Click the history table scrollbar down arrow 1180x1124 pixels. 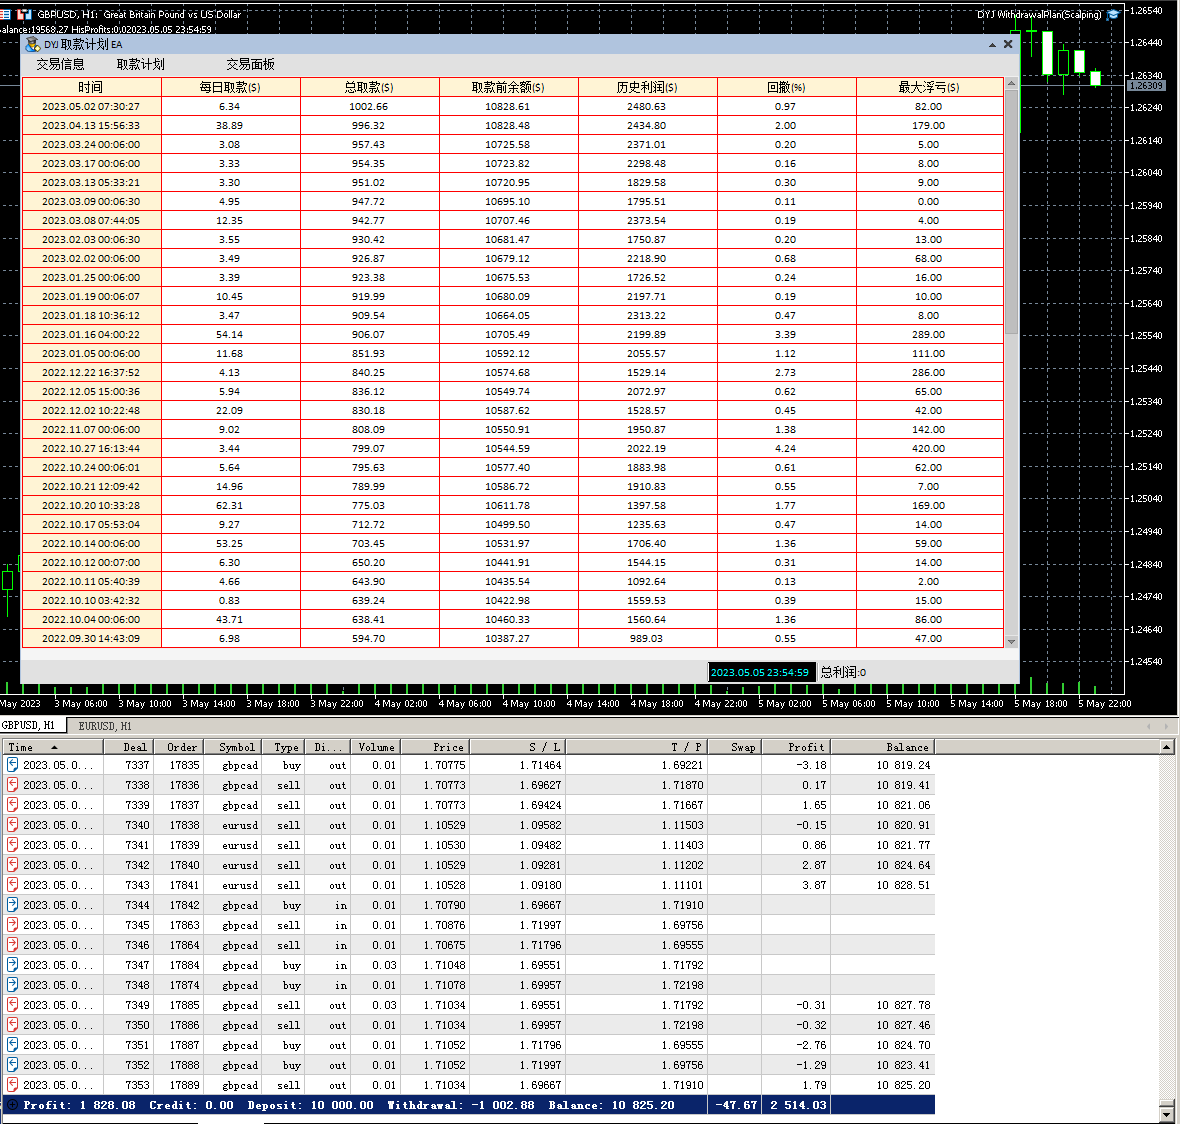pyautogui.click(x=1166, y=1114)
